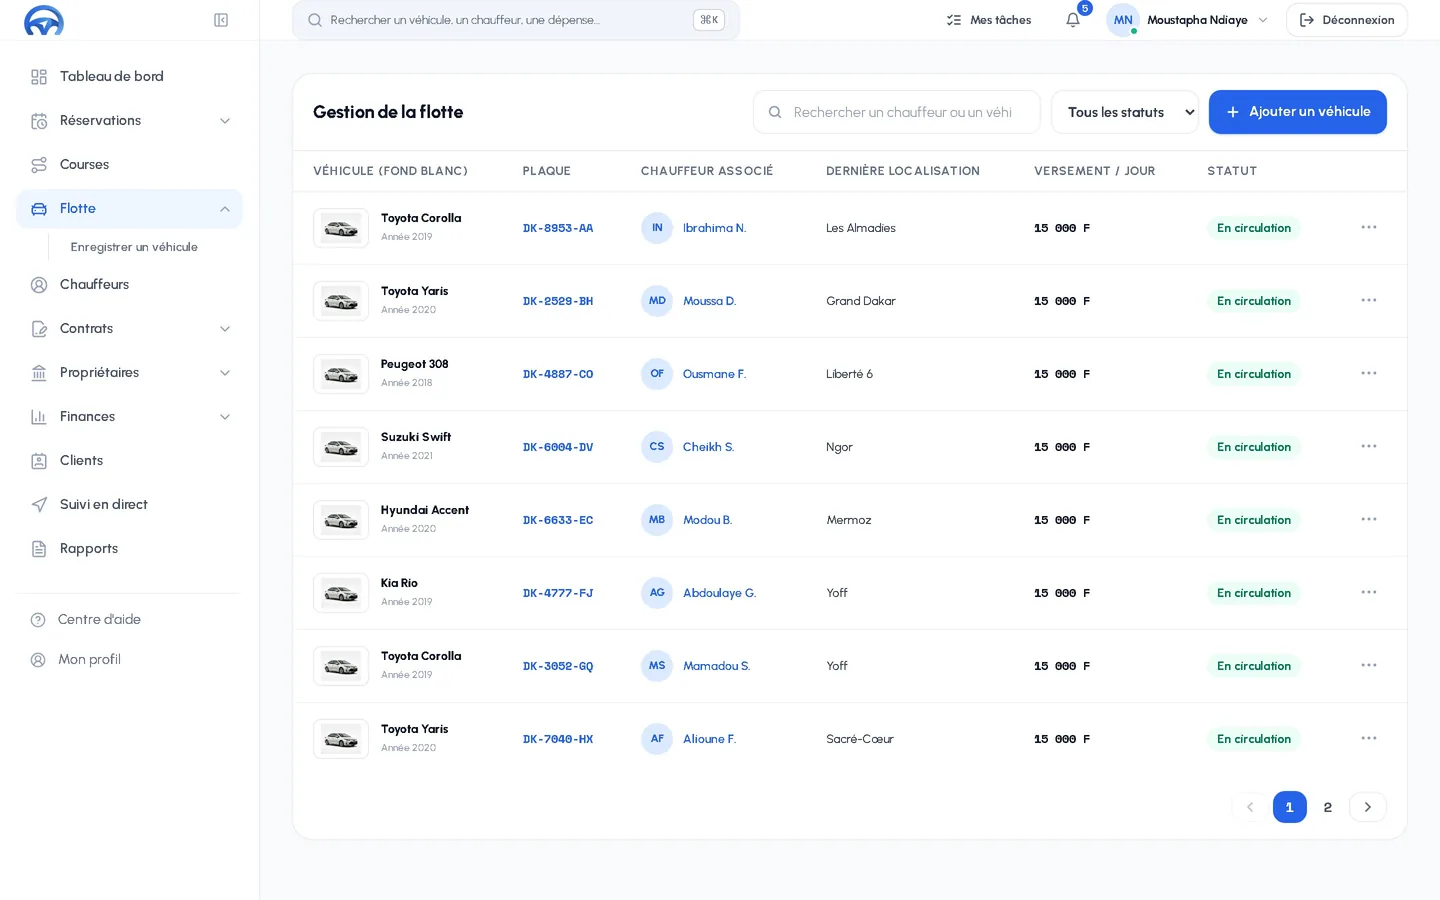Viewport: 1440px width, 900px height.
Task: Open the Chauffeurs section
Action: [x=129, y=285]
